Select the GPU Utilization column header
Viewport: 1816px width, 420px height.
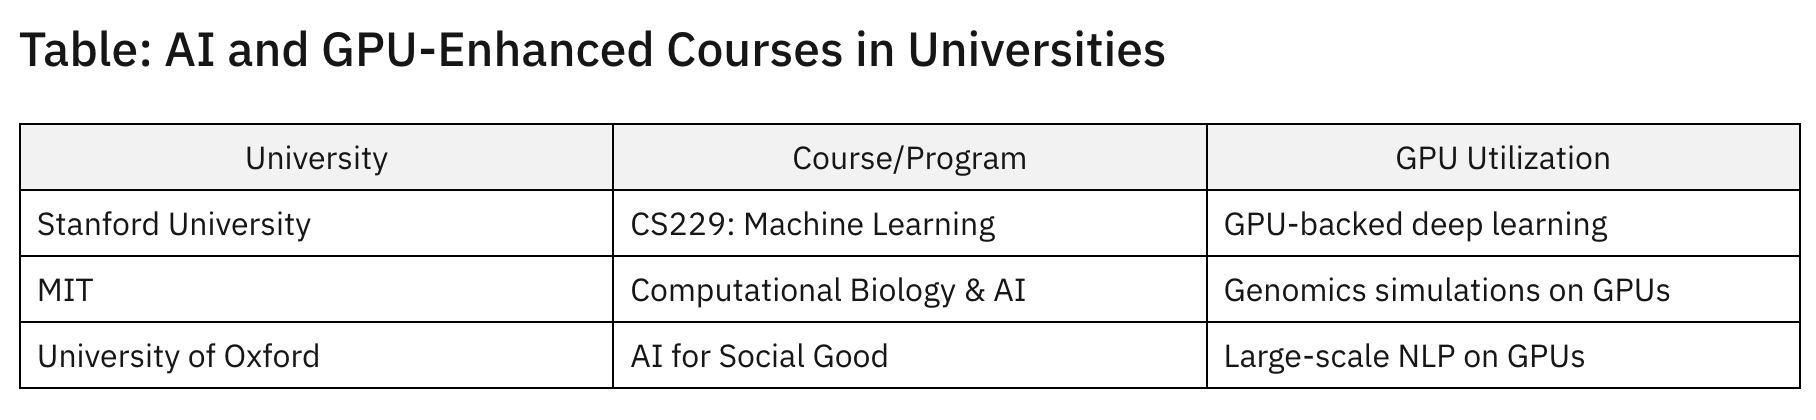tap(1502, 158)
